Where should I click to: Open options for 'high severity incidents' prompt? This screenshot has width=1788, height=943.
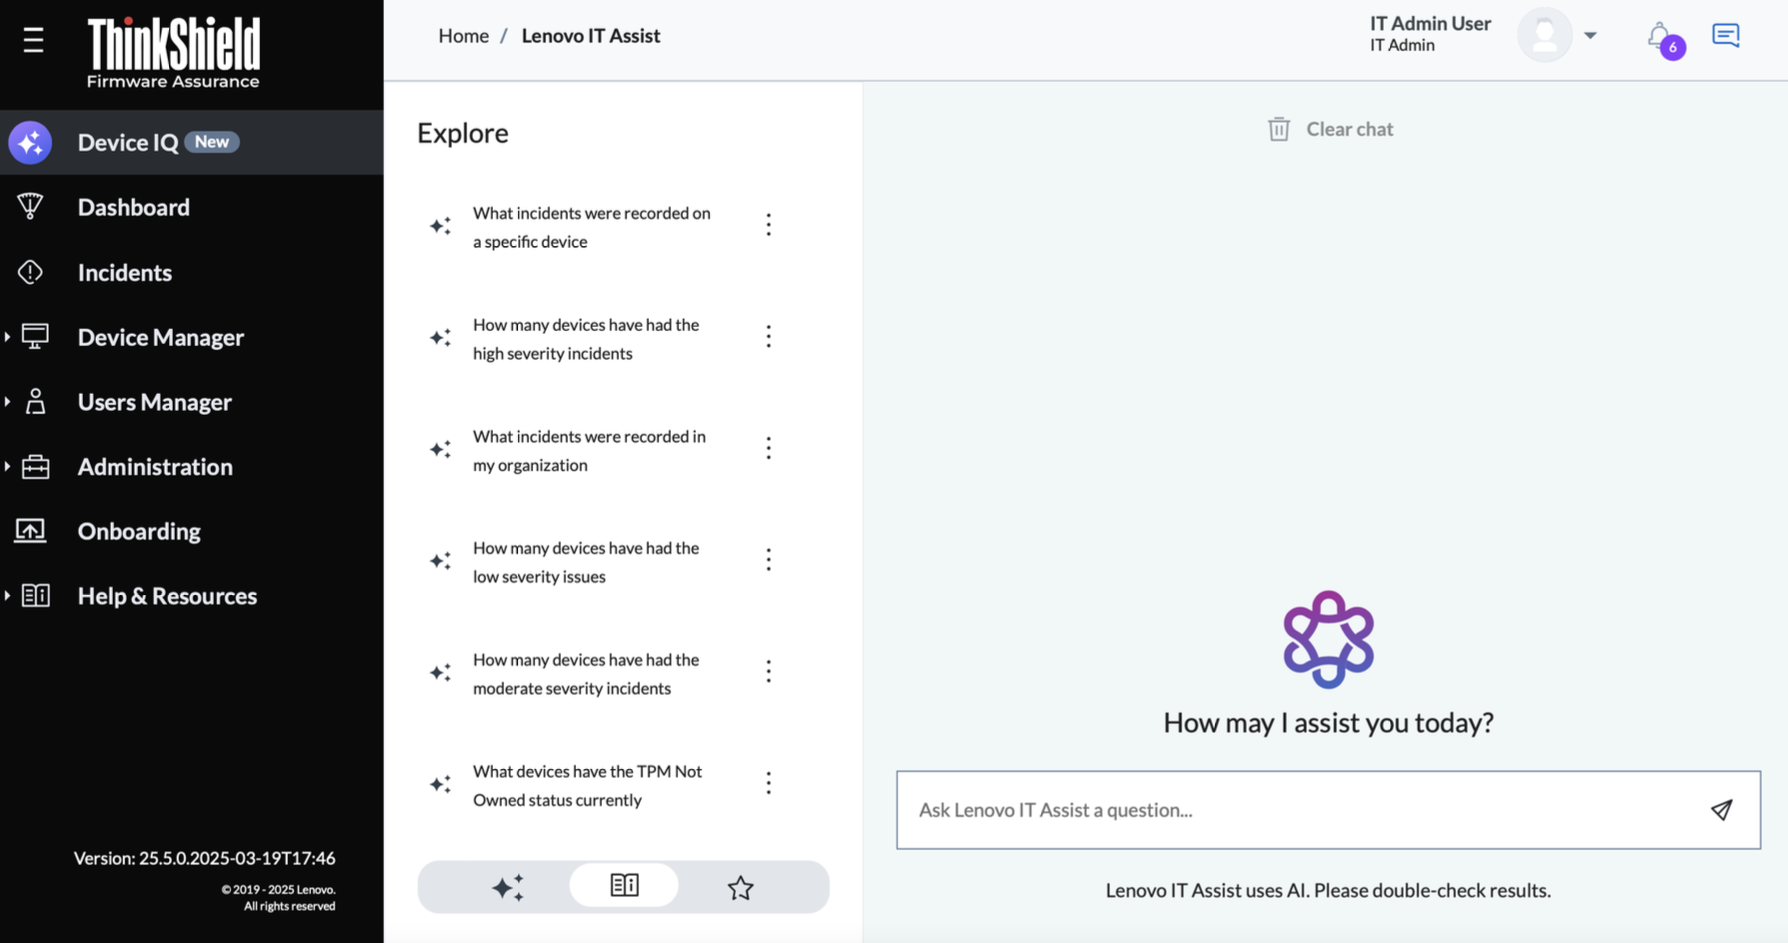[768, 337]
